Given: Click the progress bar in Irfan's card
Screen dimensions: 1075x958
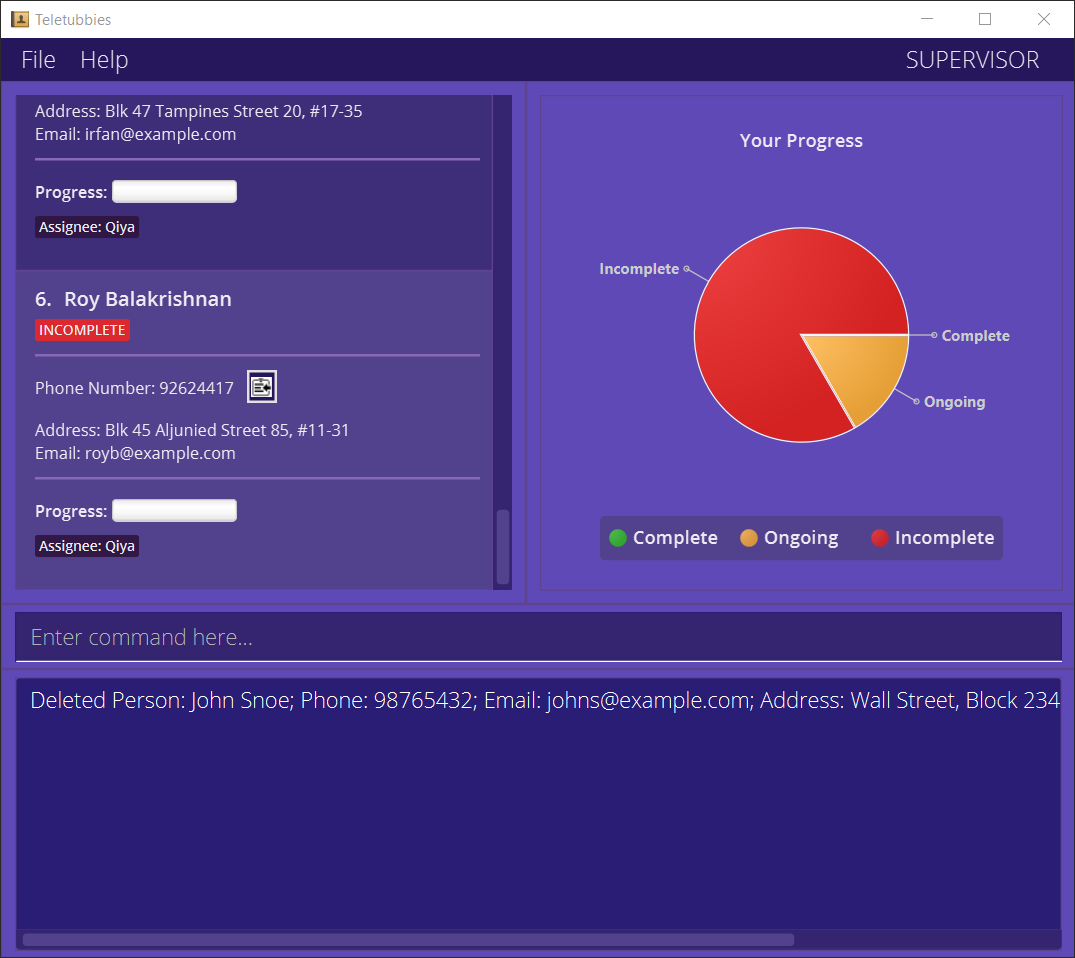Looking at the screenshot, I should tap(174, 192).
